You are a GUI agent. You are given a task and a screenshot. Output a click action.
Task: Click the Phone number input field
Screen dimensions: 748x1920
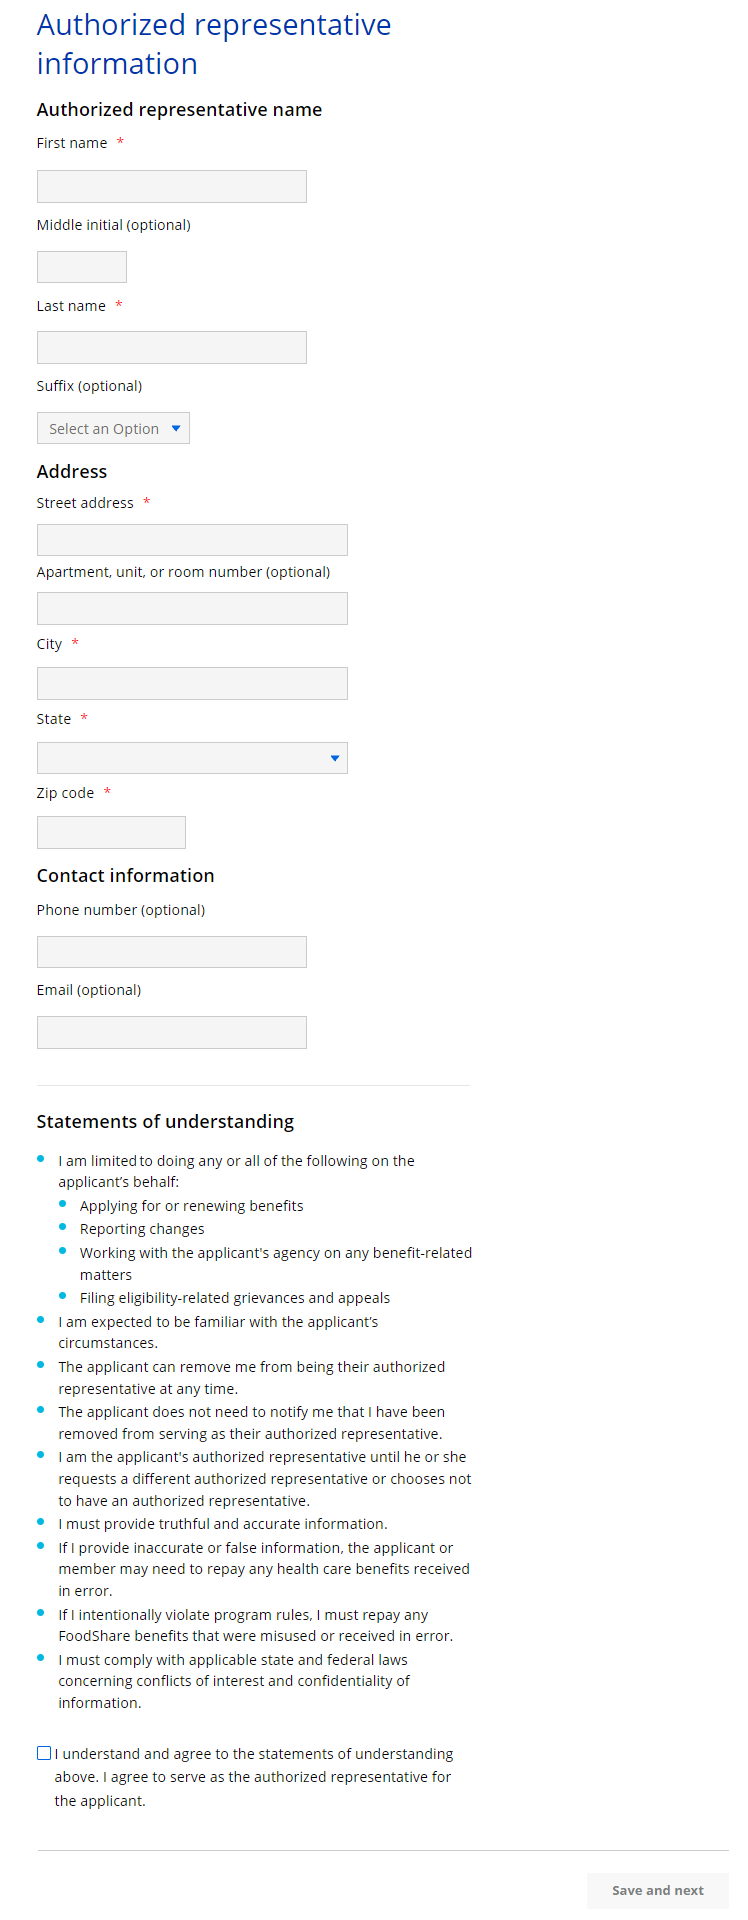coord(172,952)
